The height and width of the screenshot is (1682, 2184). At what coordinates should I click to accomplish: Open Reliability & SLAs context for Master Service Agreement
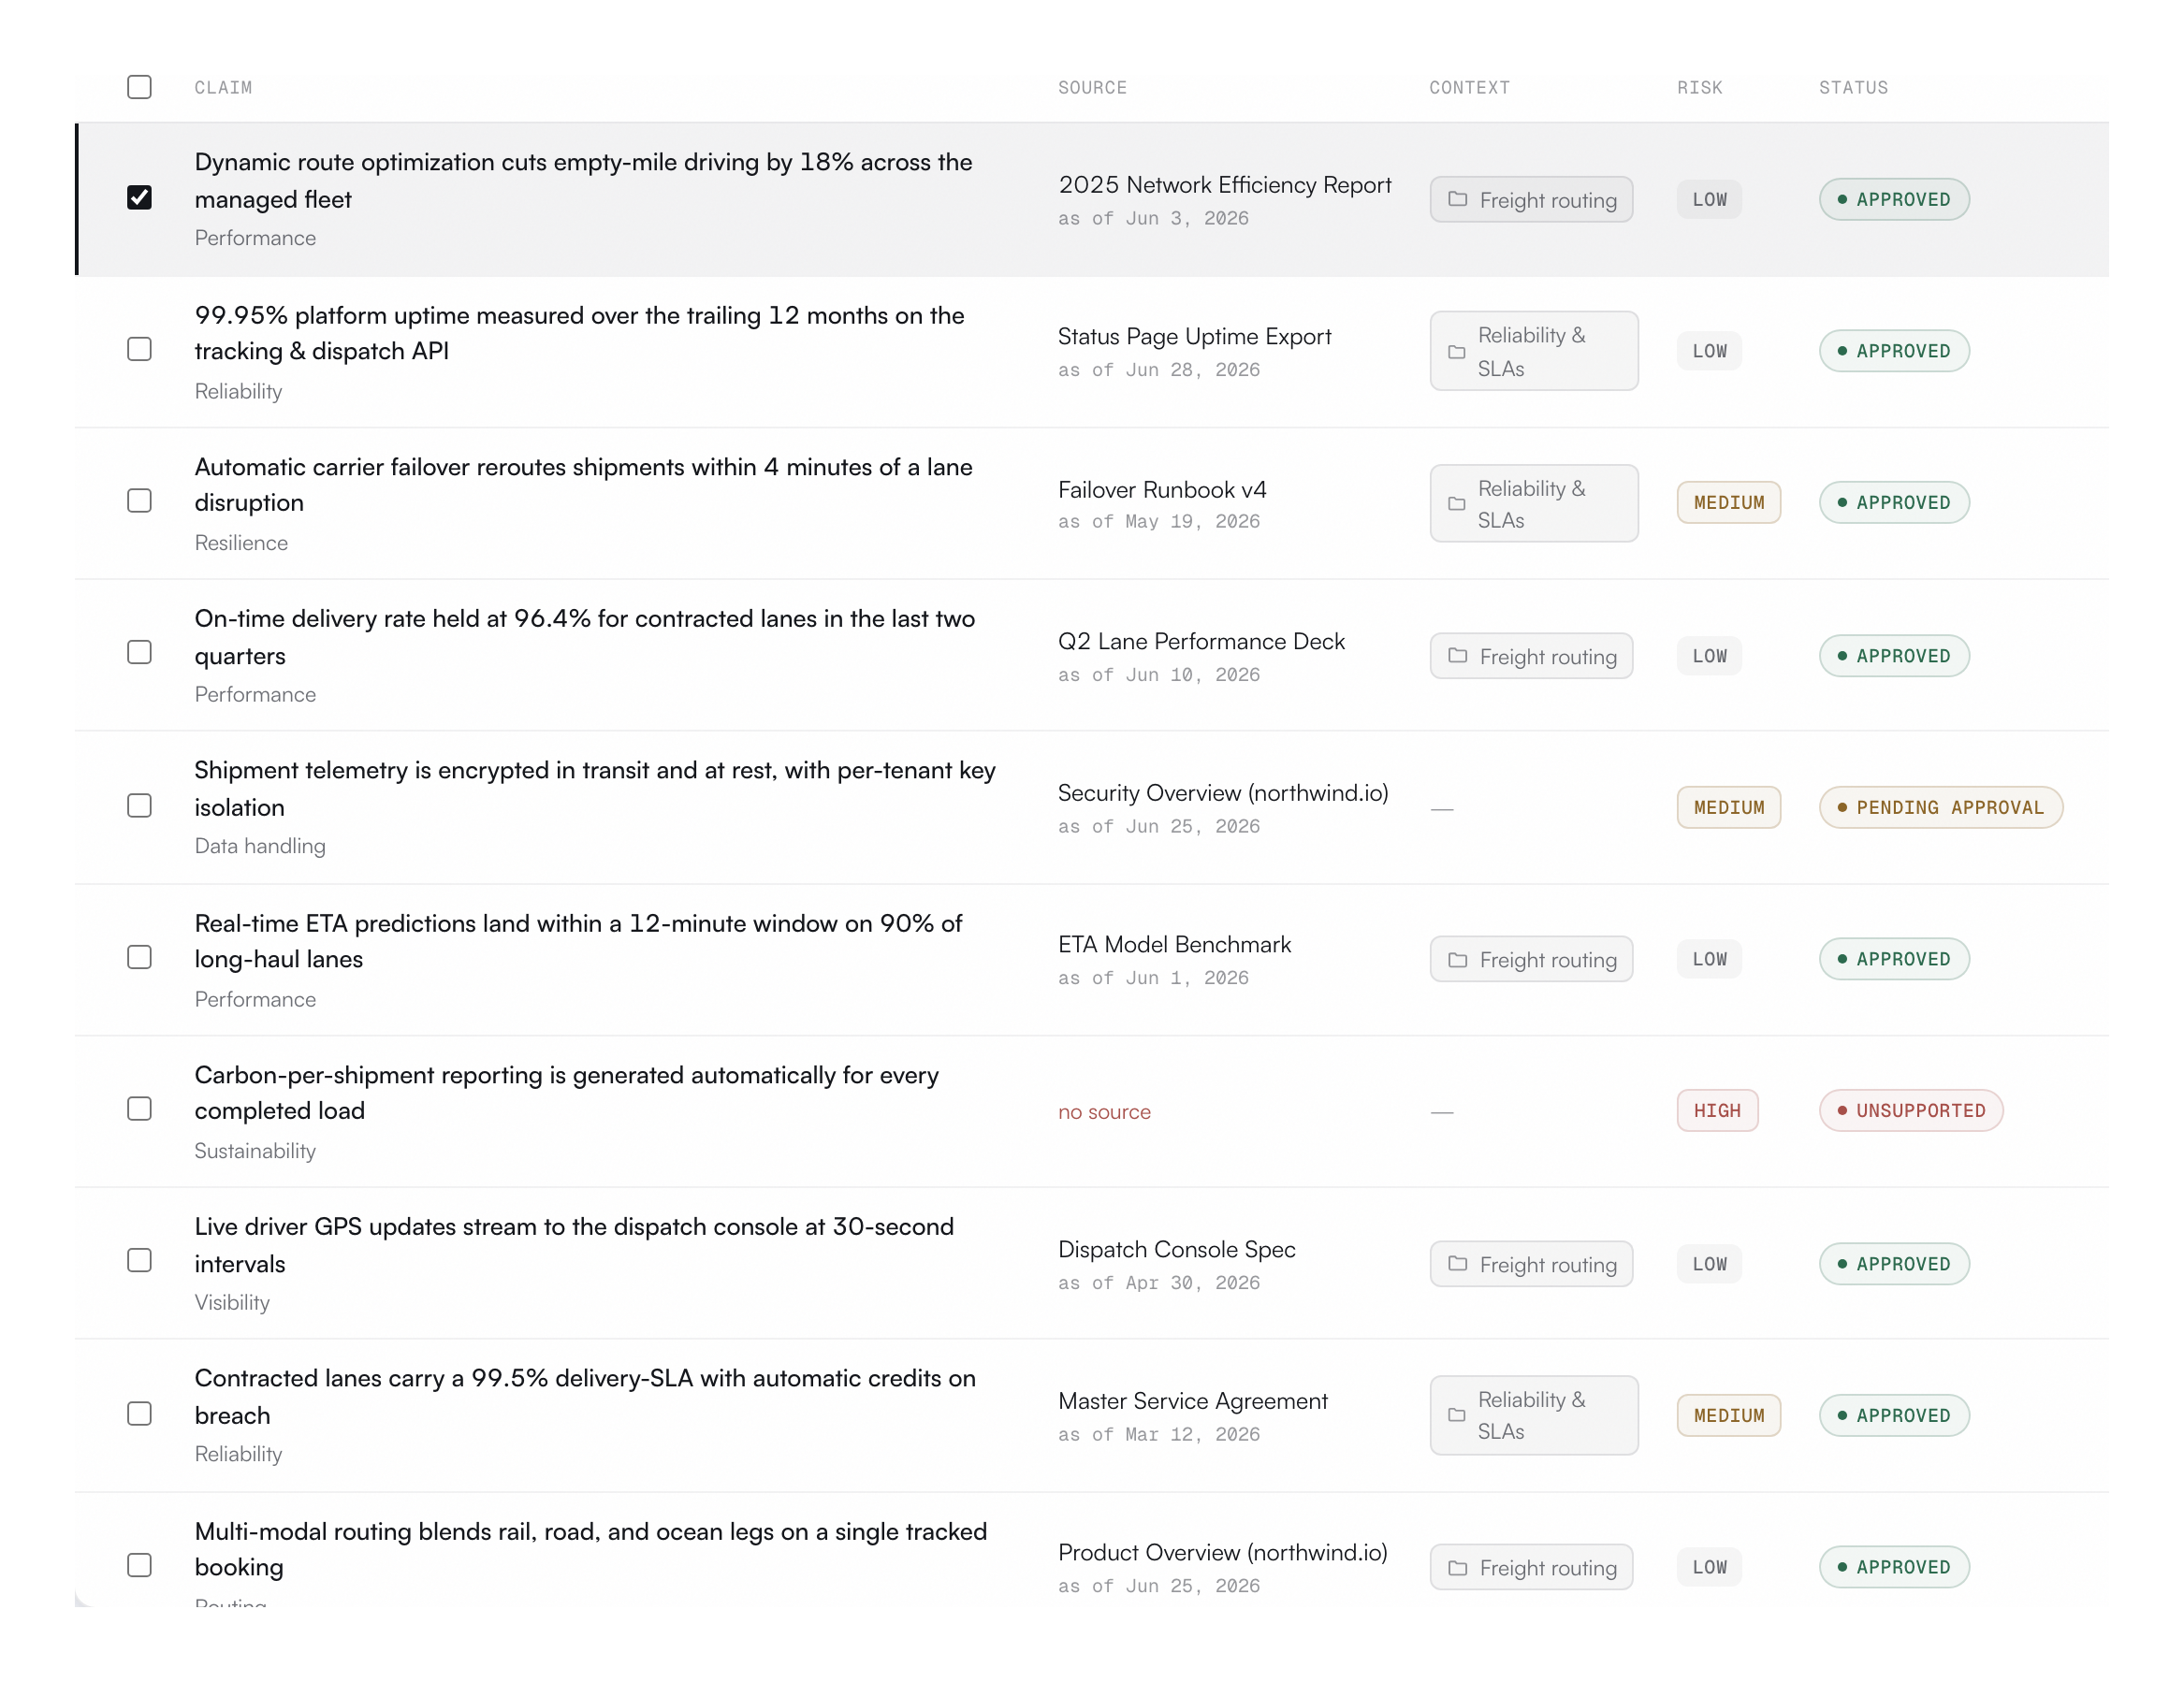(1534, 1415)
